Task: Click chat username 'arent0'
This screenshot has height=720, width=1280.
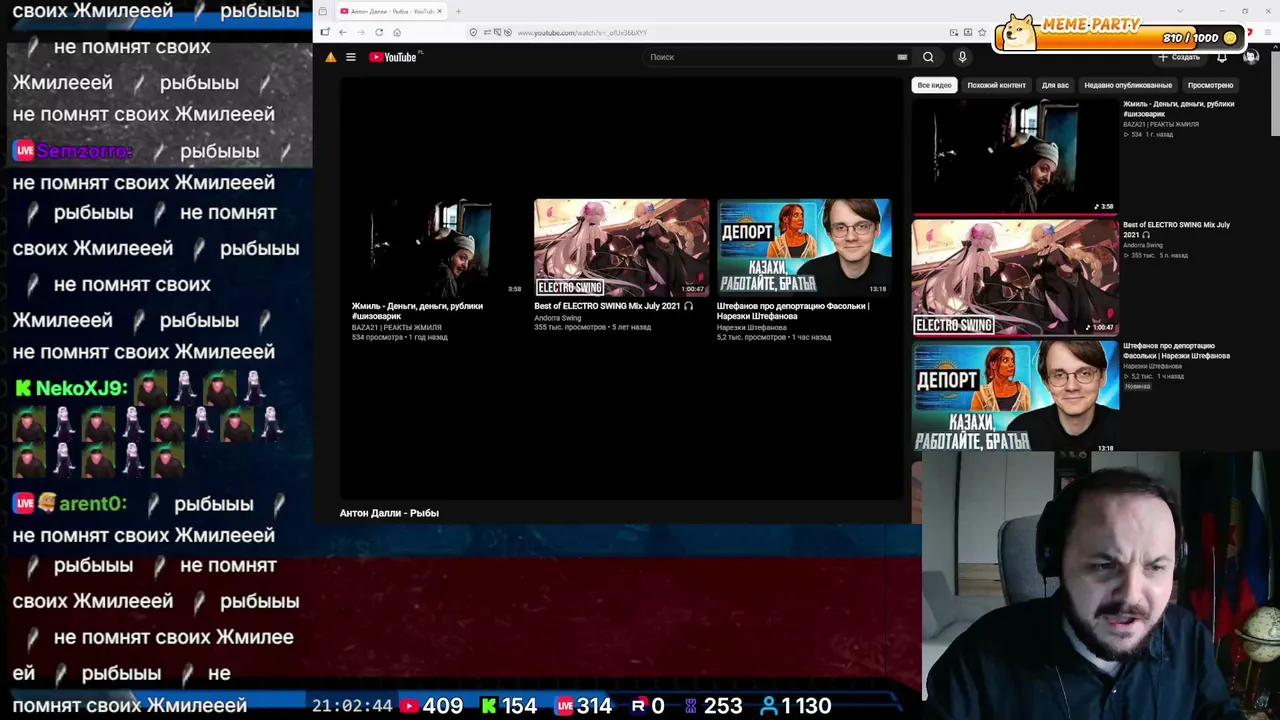Action: click(93, 504)
